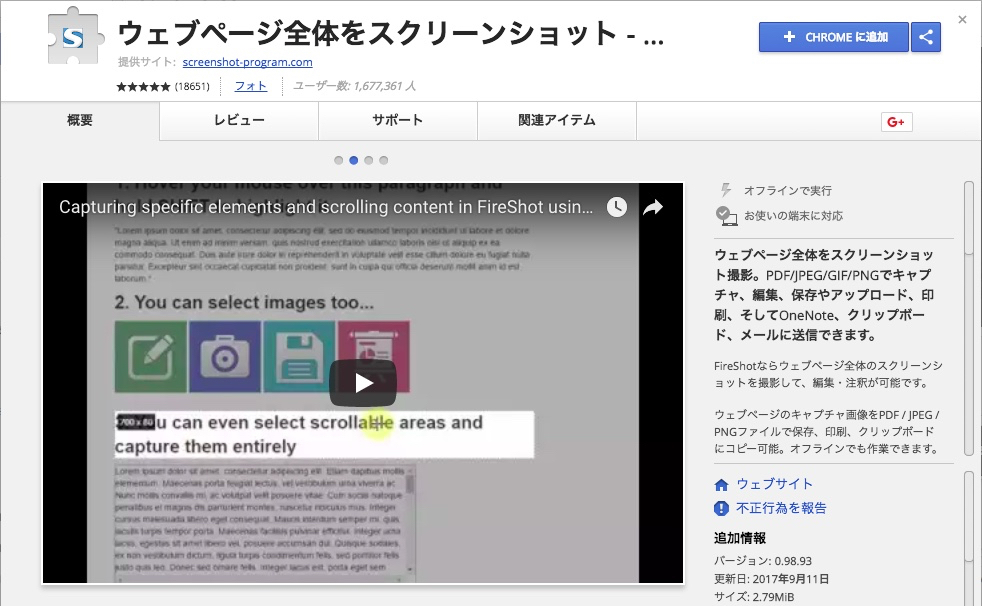Click the exclamation icon beside 不正行為を報告
The height and width of the screenshot is (606, 982).
click(x=721, y=508)
